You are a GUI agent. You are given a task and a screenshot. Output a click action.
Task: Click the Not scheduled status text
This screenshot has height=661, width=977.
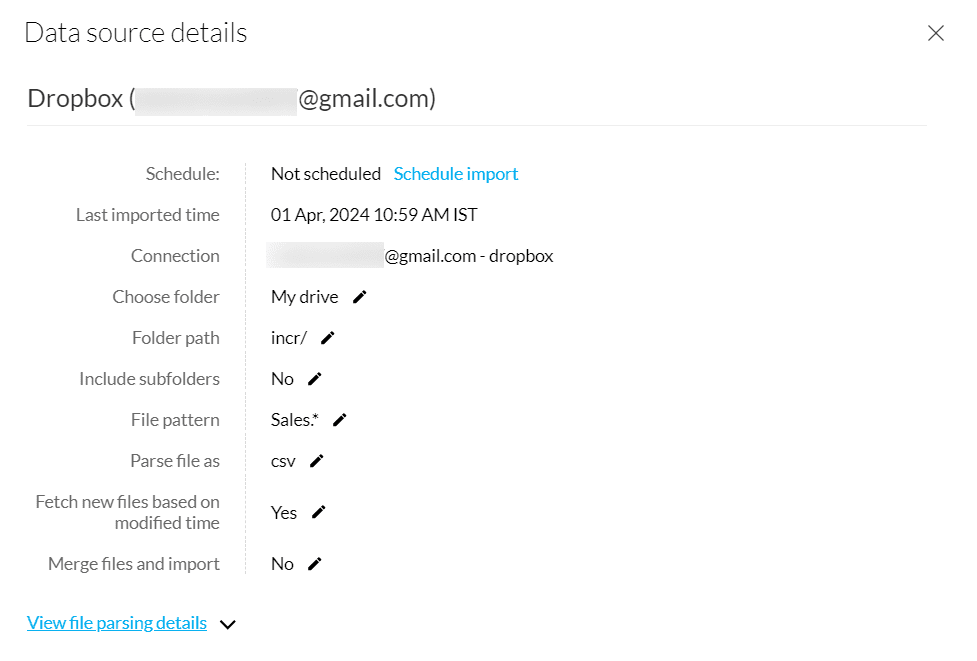(326, 174)
